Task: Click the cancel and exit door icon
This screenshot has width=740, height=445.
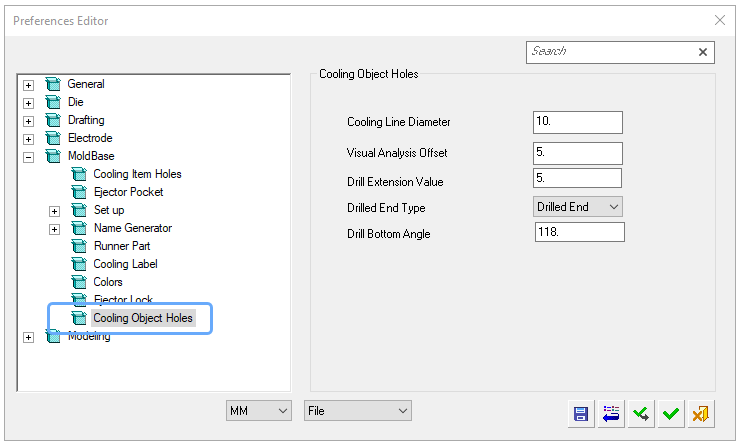Action: (701, 414)
